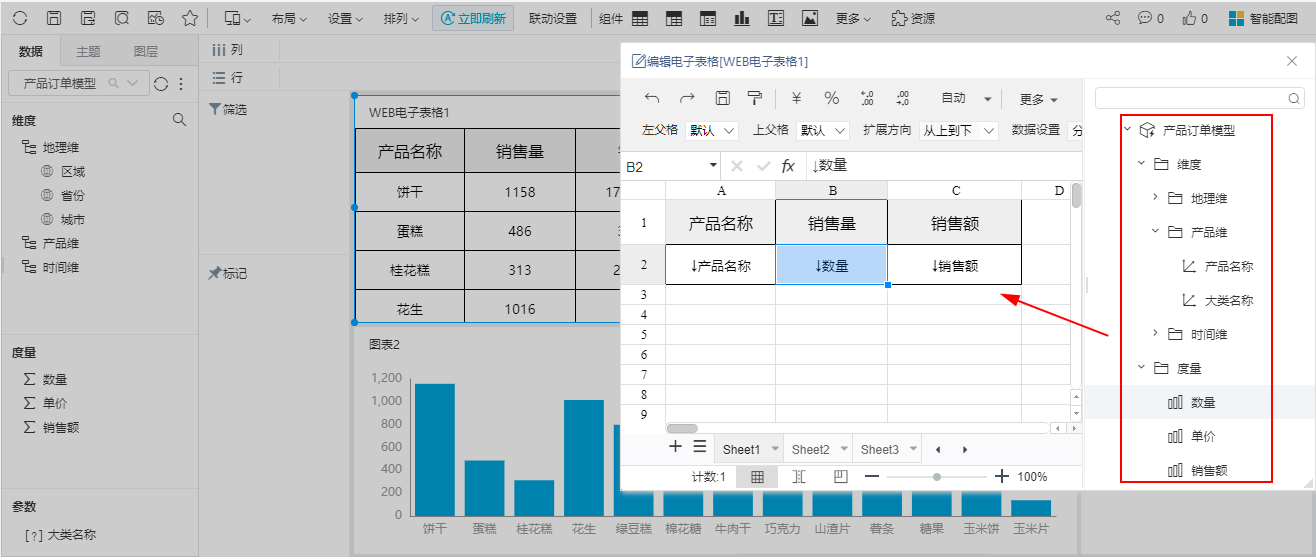This screenshot has height=557, width=1316.
Task: Expand the 地理维 folder in right tree
Action: (1156, 198)
